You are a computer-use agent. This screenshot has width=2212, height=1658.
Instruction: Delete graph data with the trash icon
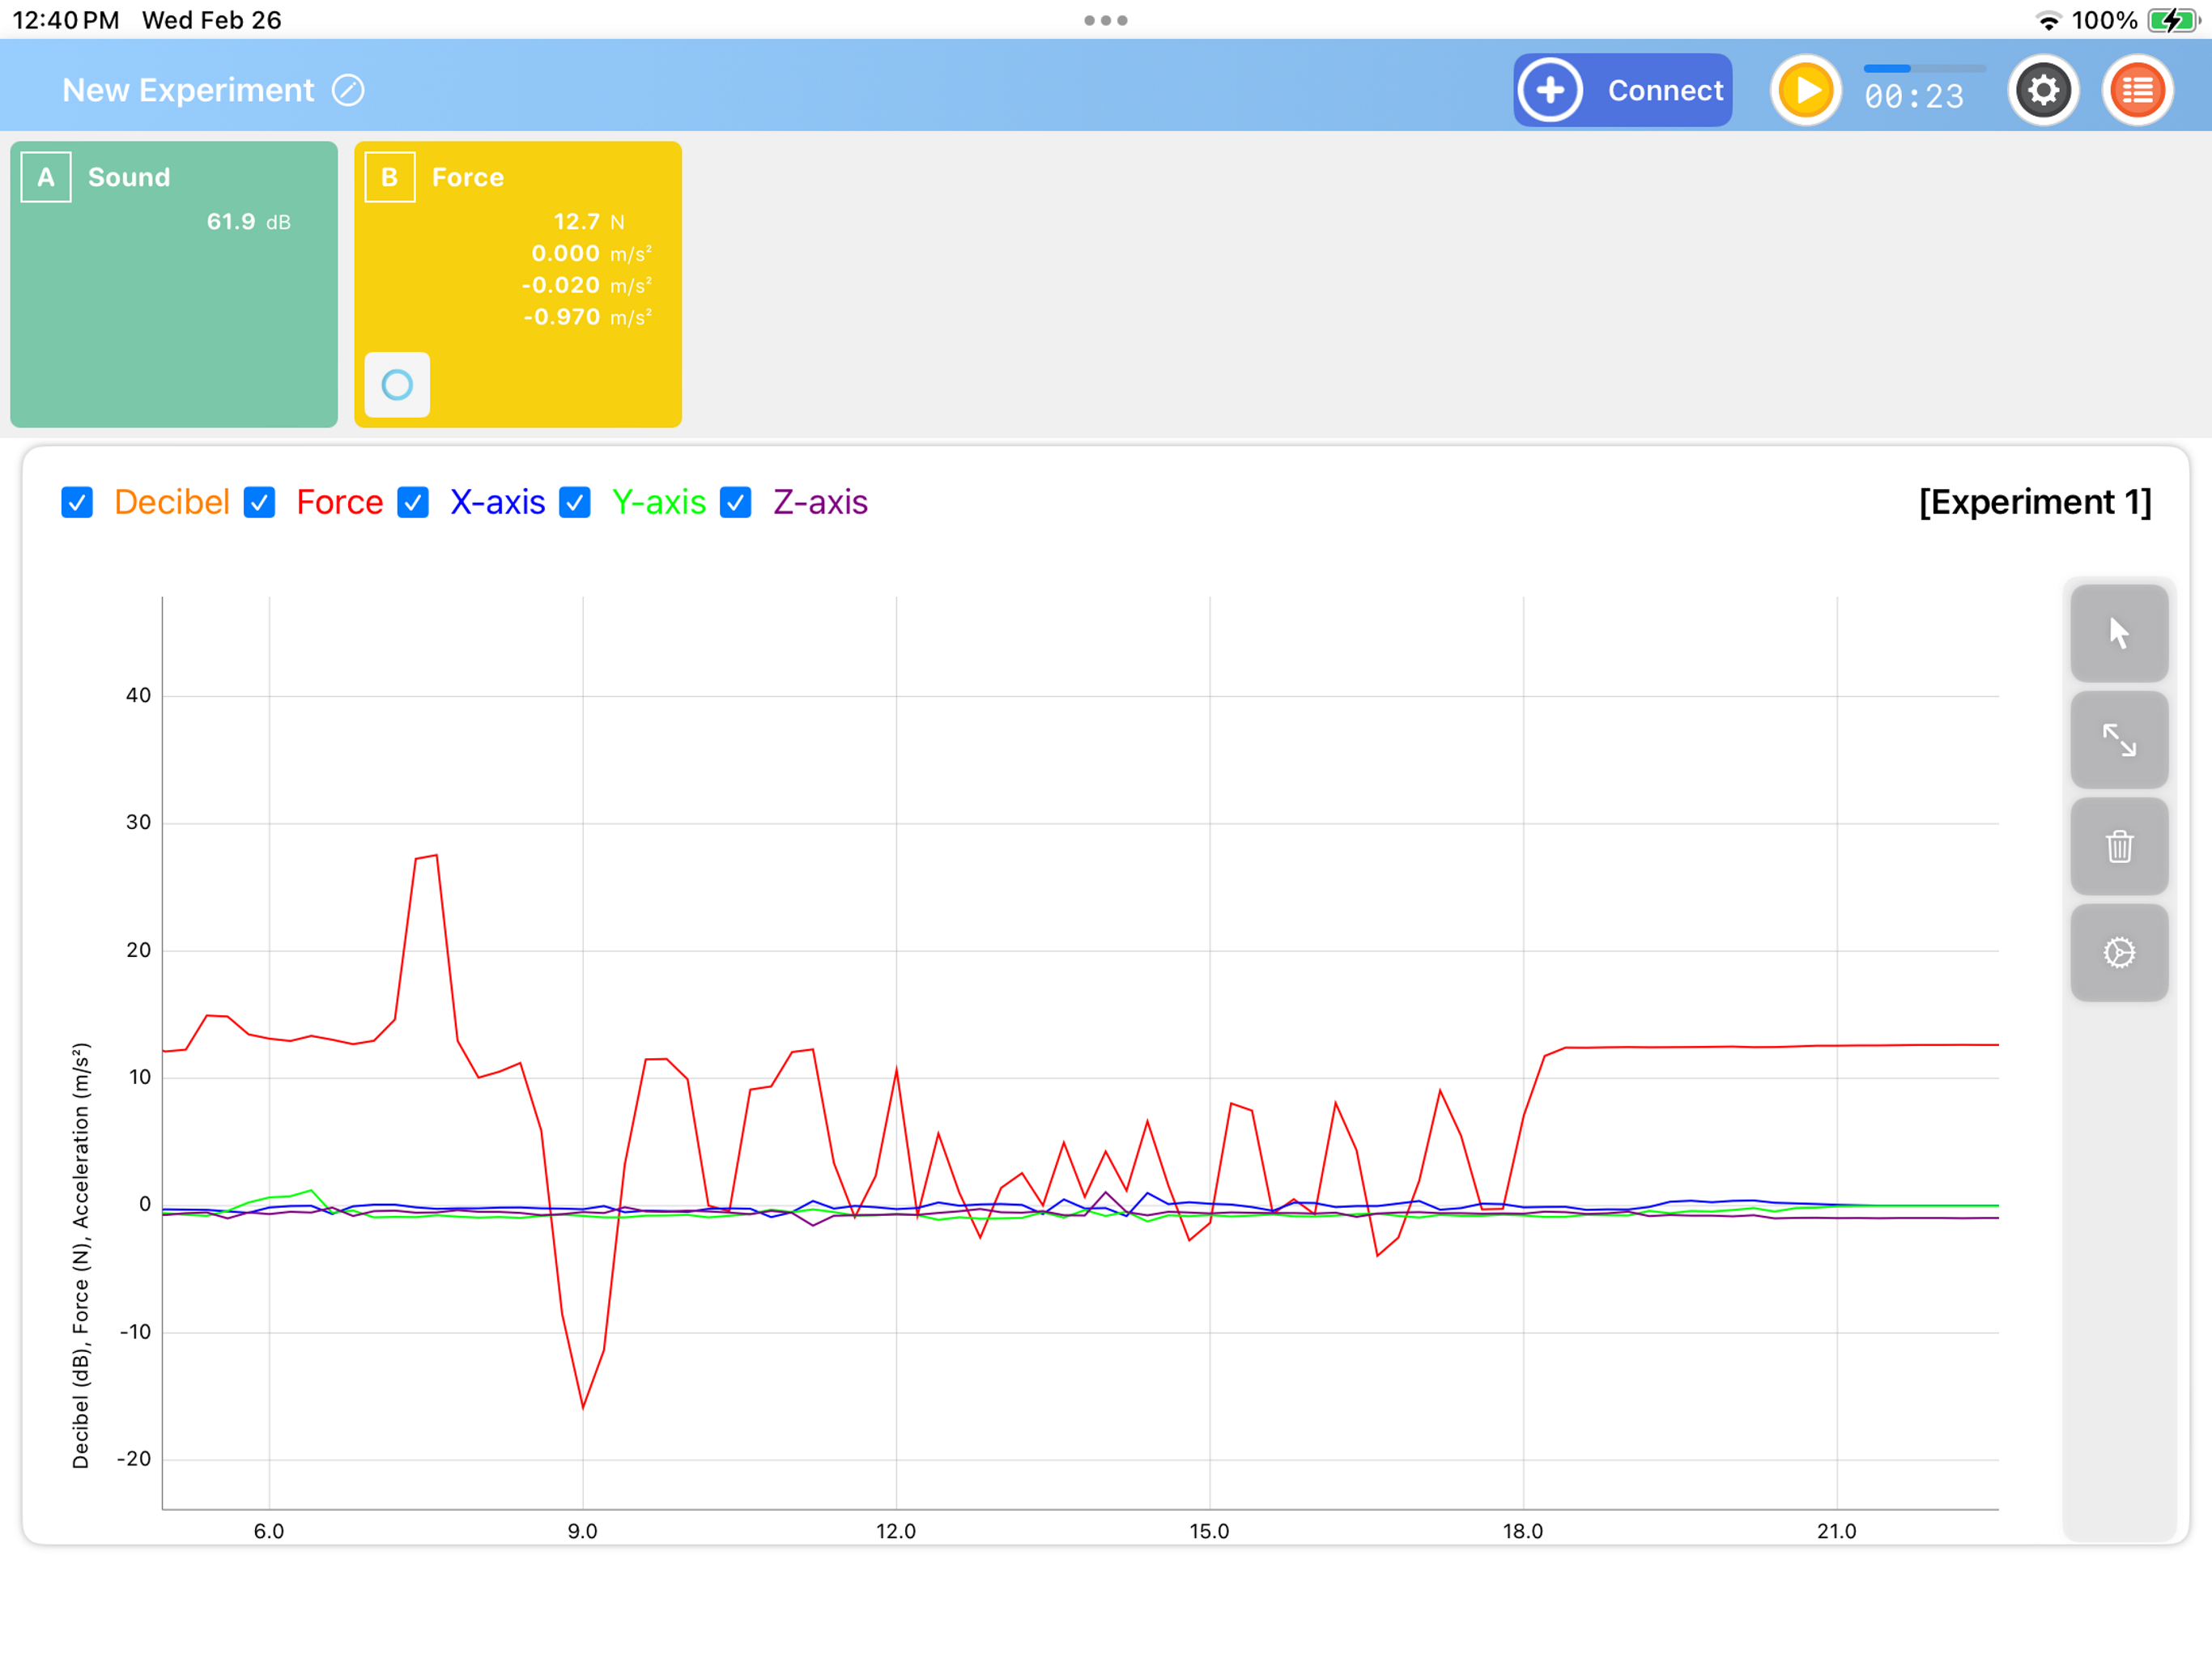[2119, 847]
